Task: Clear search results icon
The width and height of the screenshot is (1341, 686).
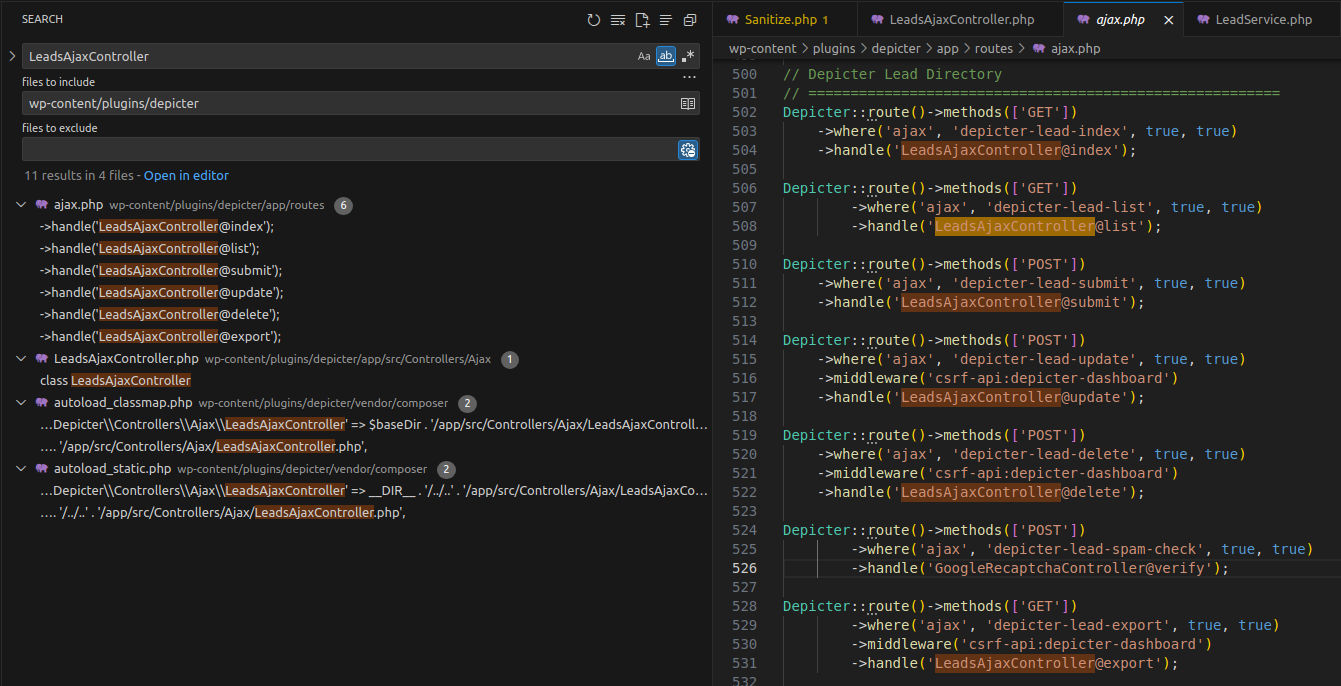Action: tap(618, 20)
